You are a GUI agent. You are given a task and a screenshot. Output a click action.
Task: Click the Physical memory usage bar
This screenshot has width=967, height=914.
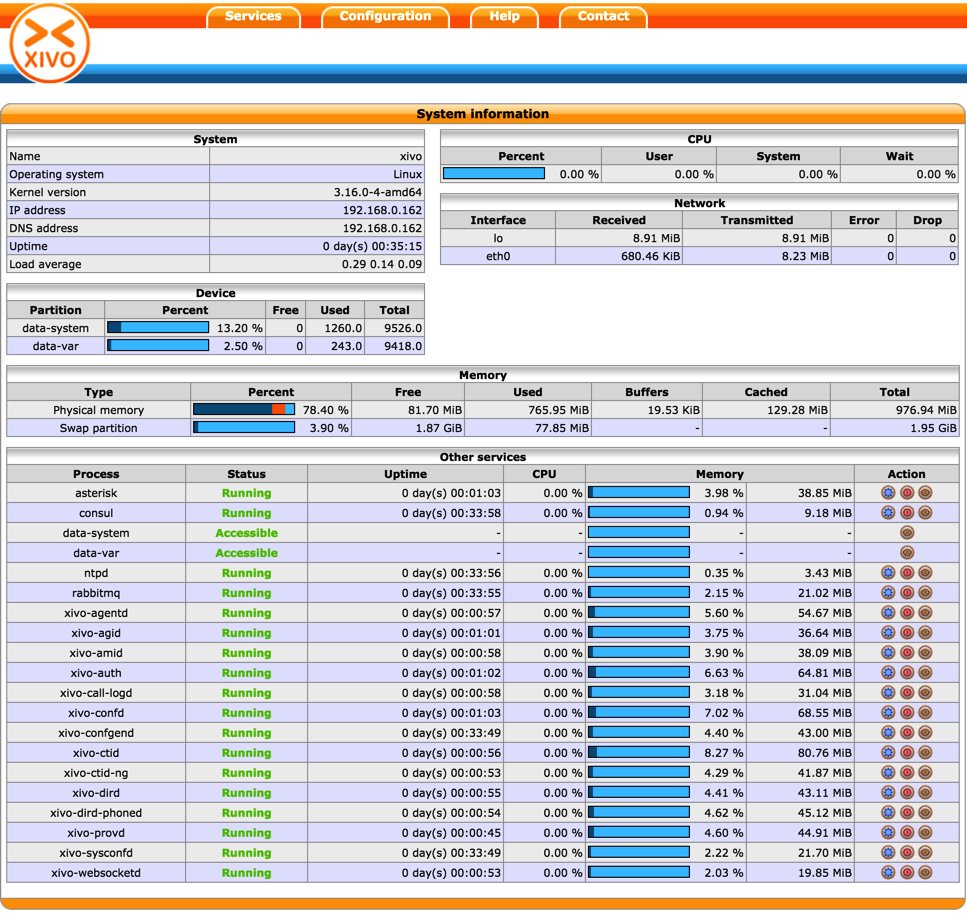pos(244,409)
